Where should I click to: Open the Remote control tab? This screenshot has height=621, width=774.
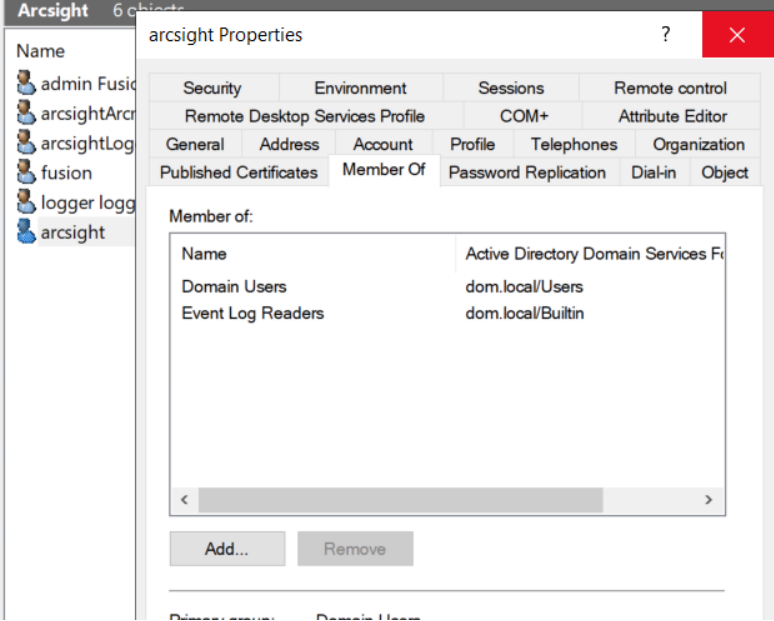[670, 88]
